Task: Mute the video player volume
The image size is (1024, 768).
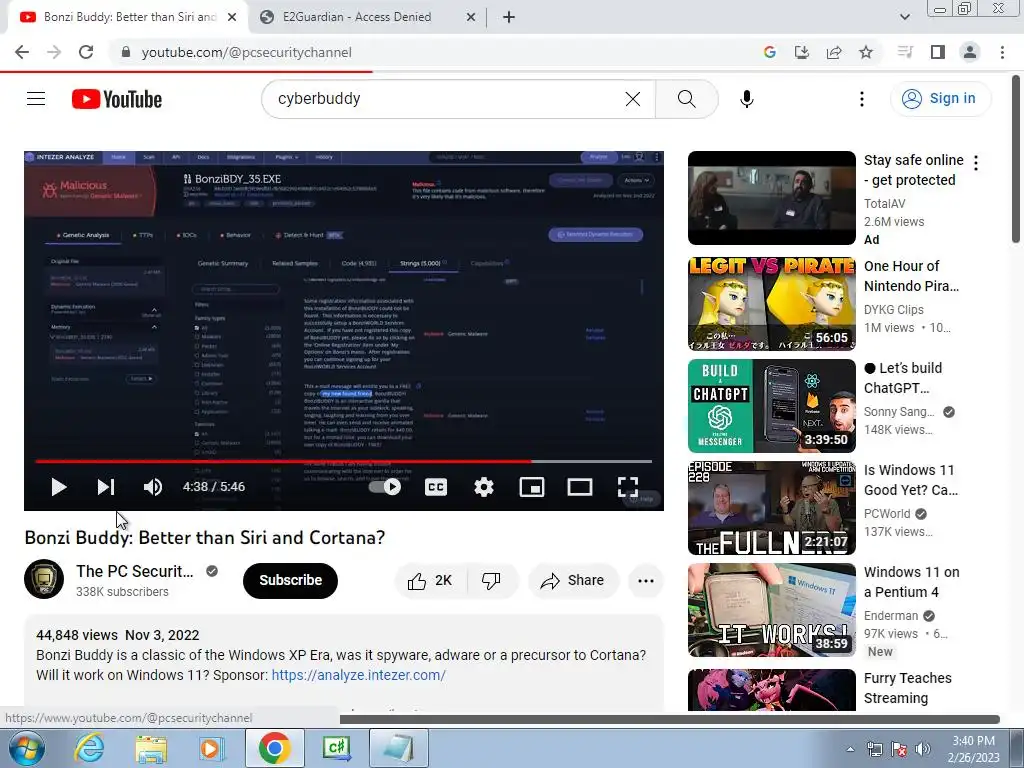Action: (153, 487)
